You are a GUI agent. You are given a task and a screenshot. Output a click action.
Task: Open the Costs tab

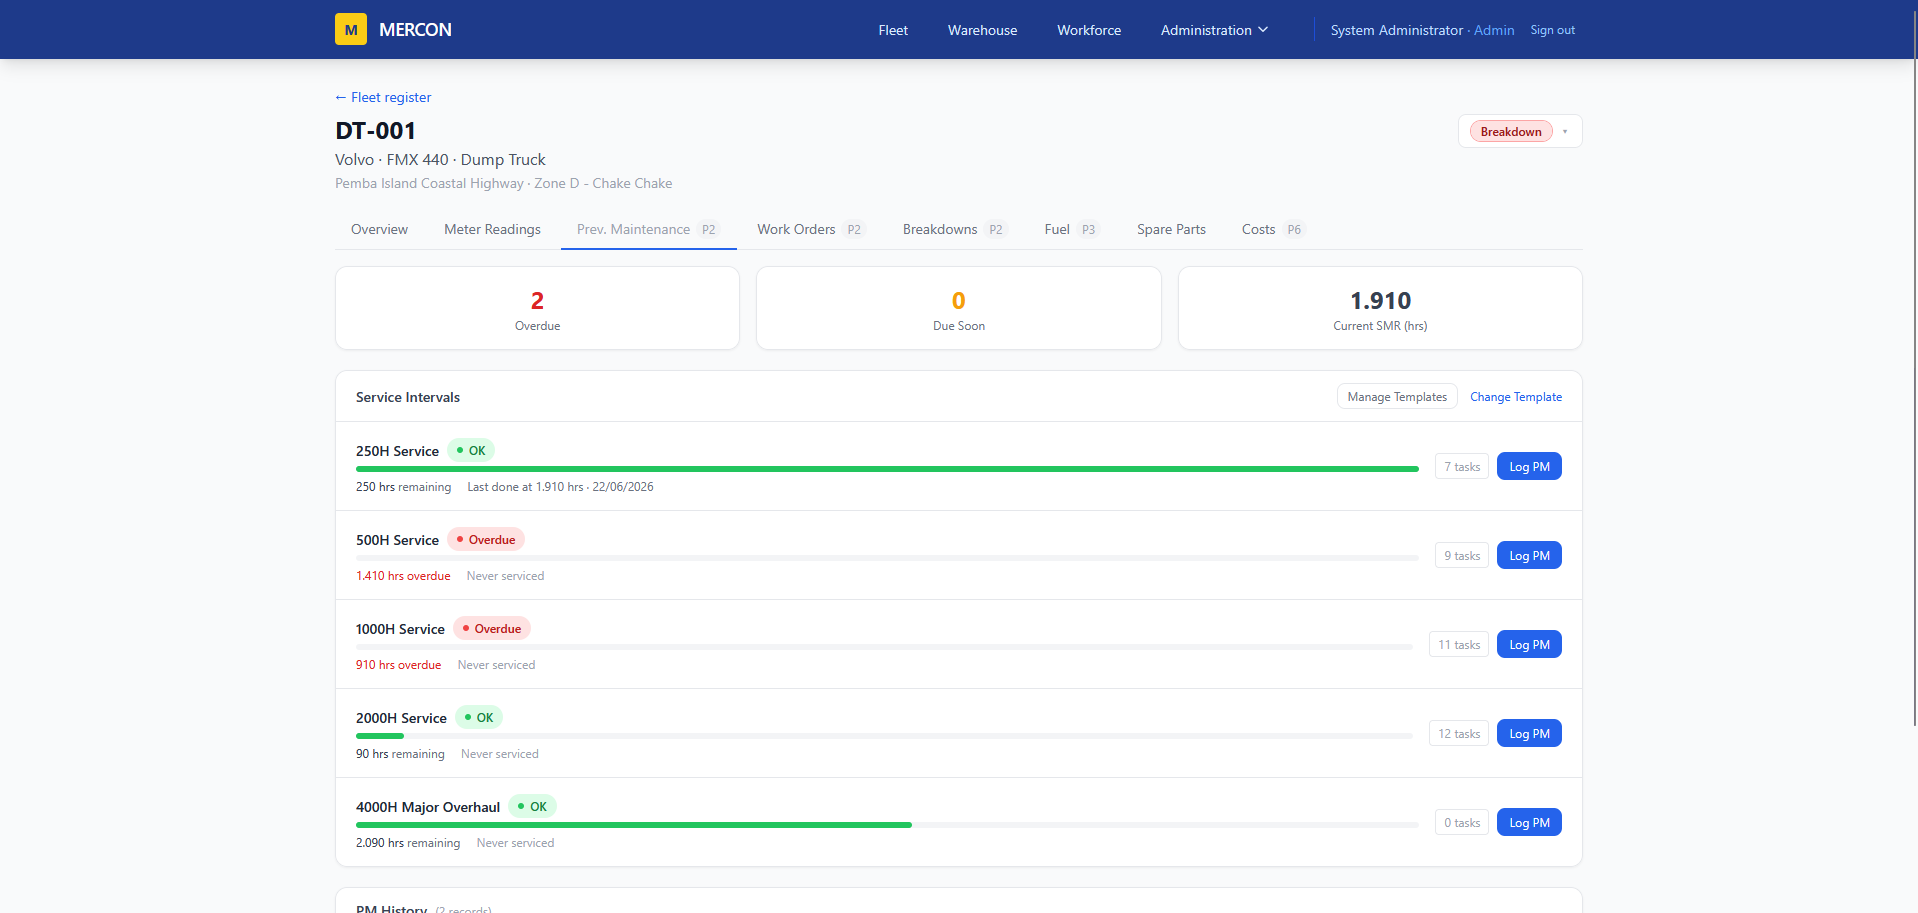tap(1273, 229)
